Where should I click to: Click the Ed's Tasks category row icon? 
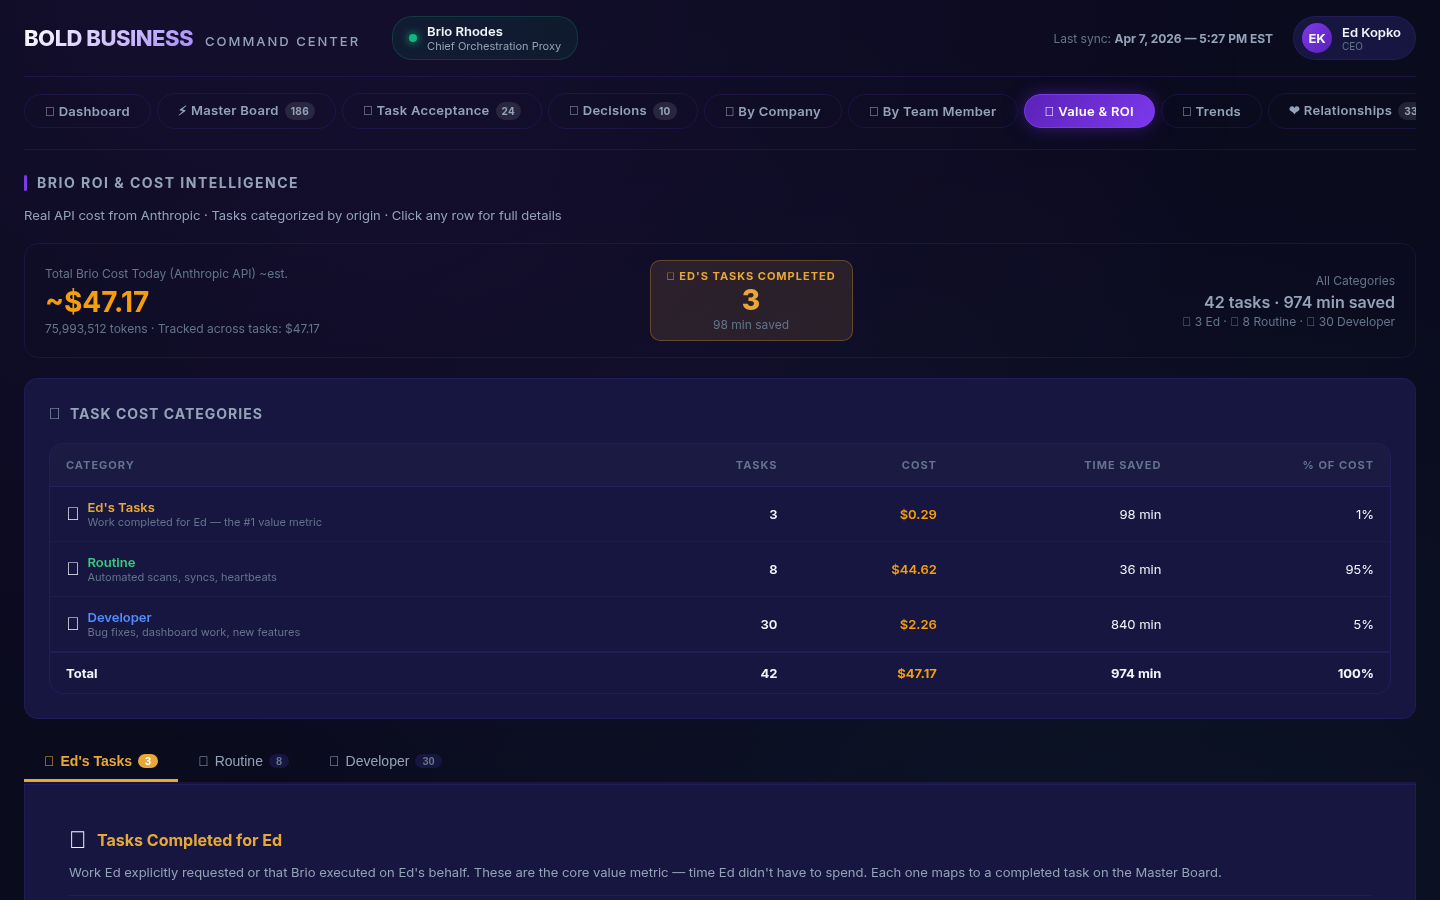pyautogui.click(x=73, y=513)
